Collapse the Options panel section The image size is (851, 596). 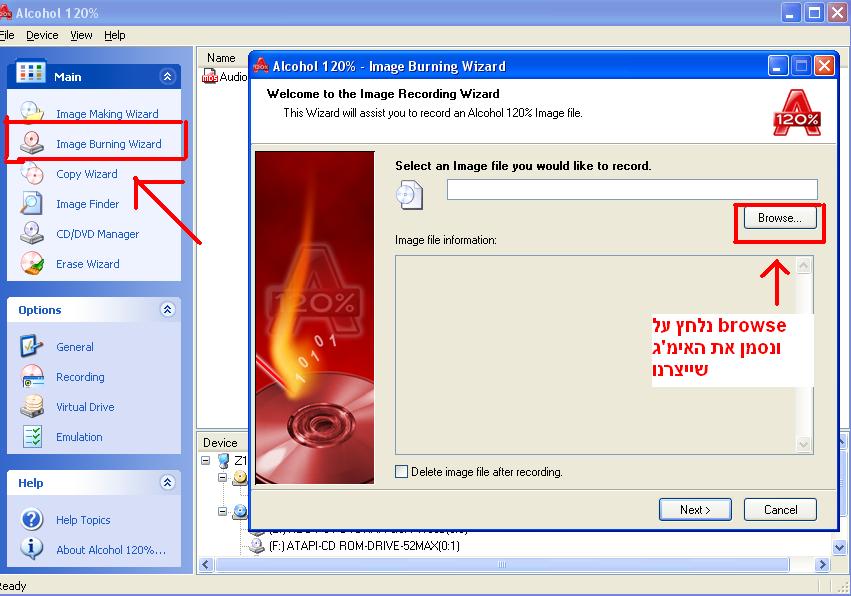coord(167,310)
